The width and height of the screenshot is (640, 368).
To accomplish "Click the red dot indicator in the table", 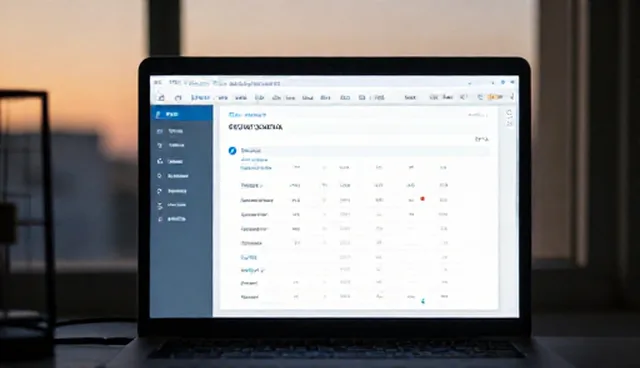I will (422, 199).
